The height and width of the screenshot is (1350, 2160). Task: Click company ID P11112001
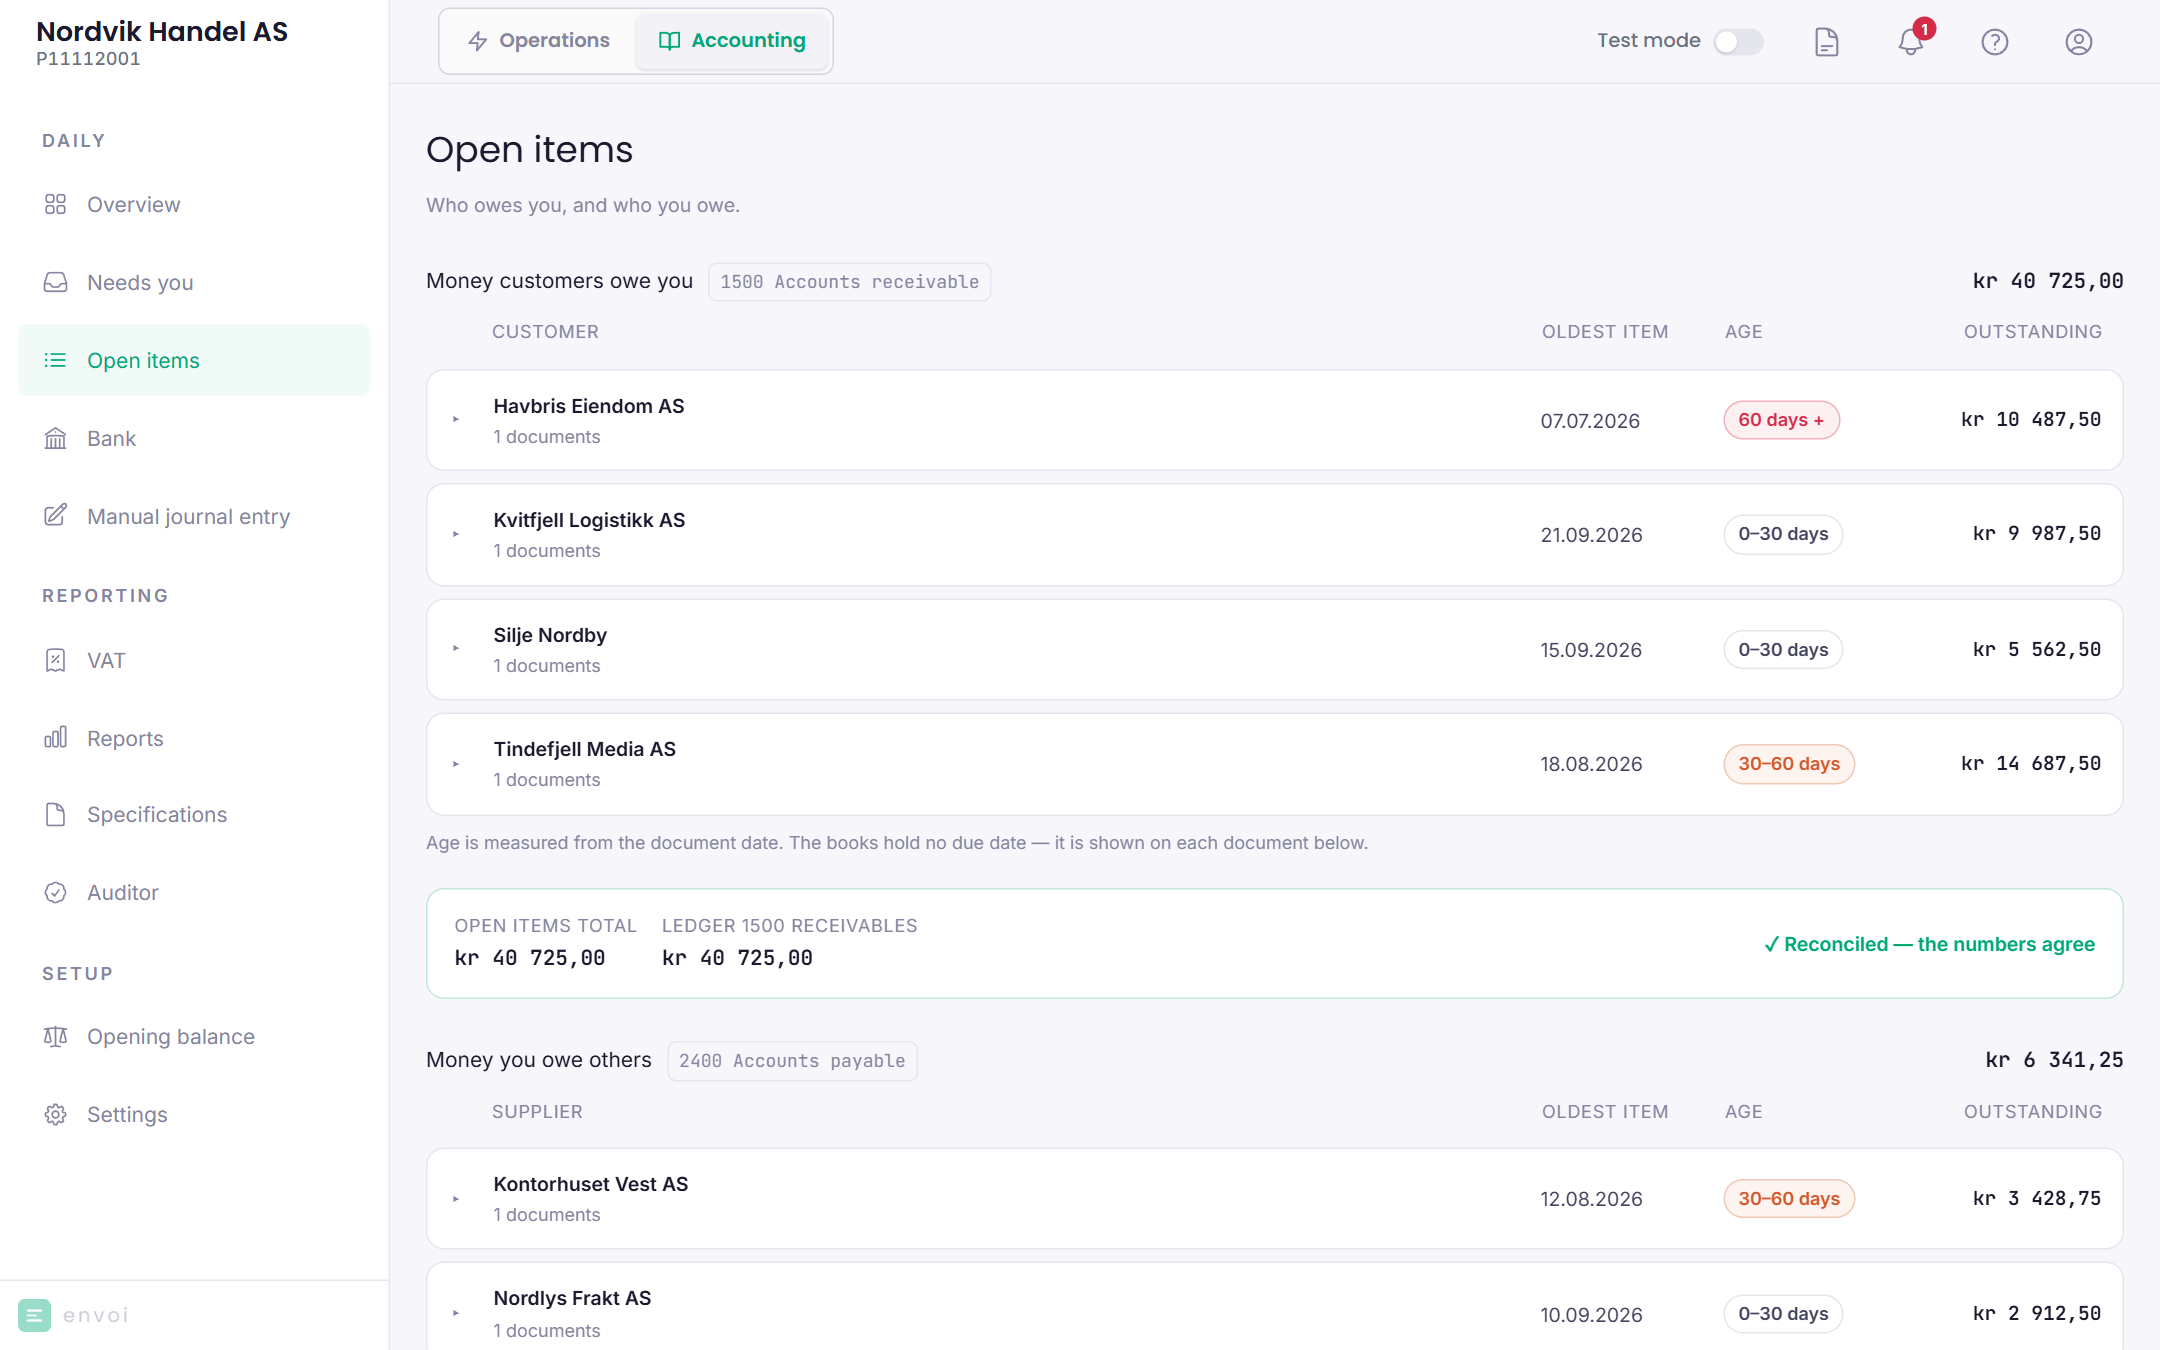tap(88, 59)
